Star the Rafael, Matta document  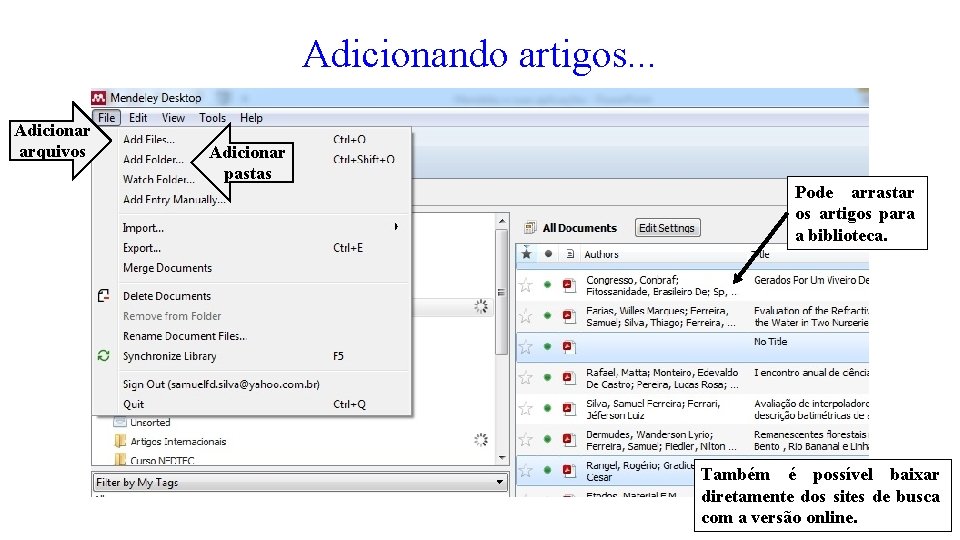pos(525,377)
